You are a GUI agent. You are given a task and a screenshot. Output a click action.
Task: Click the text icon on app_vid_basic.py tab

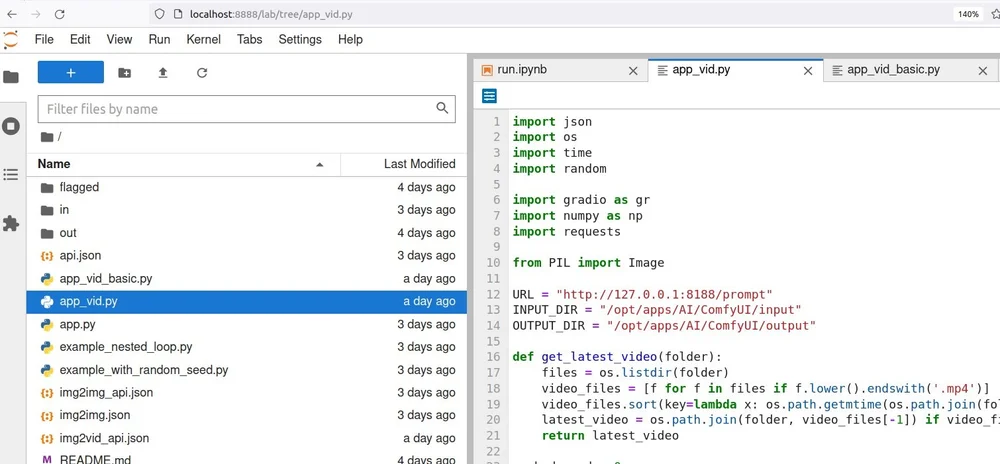tap(837, 70)
